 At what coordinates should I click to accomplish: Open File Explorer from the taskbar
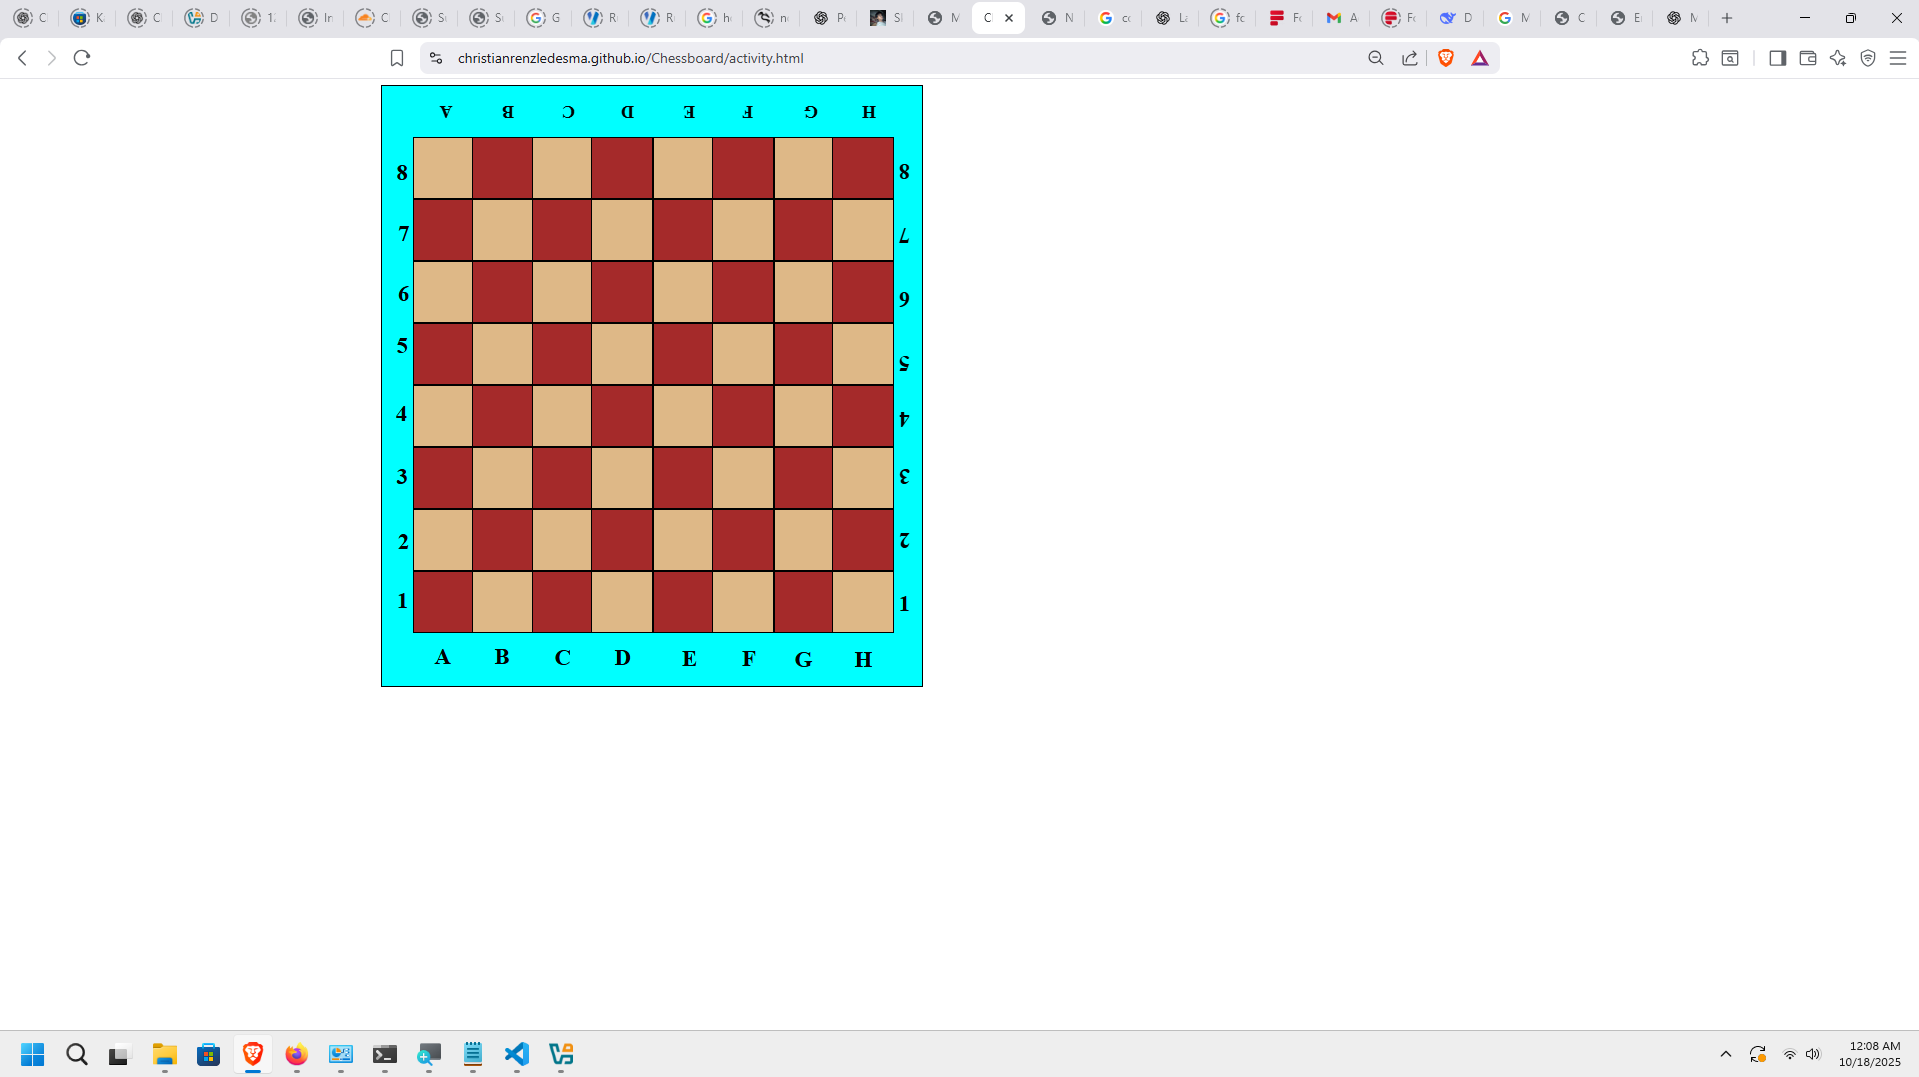pos(165,1054)
